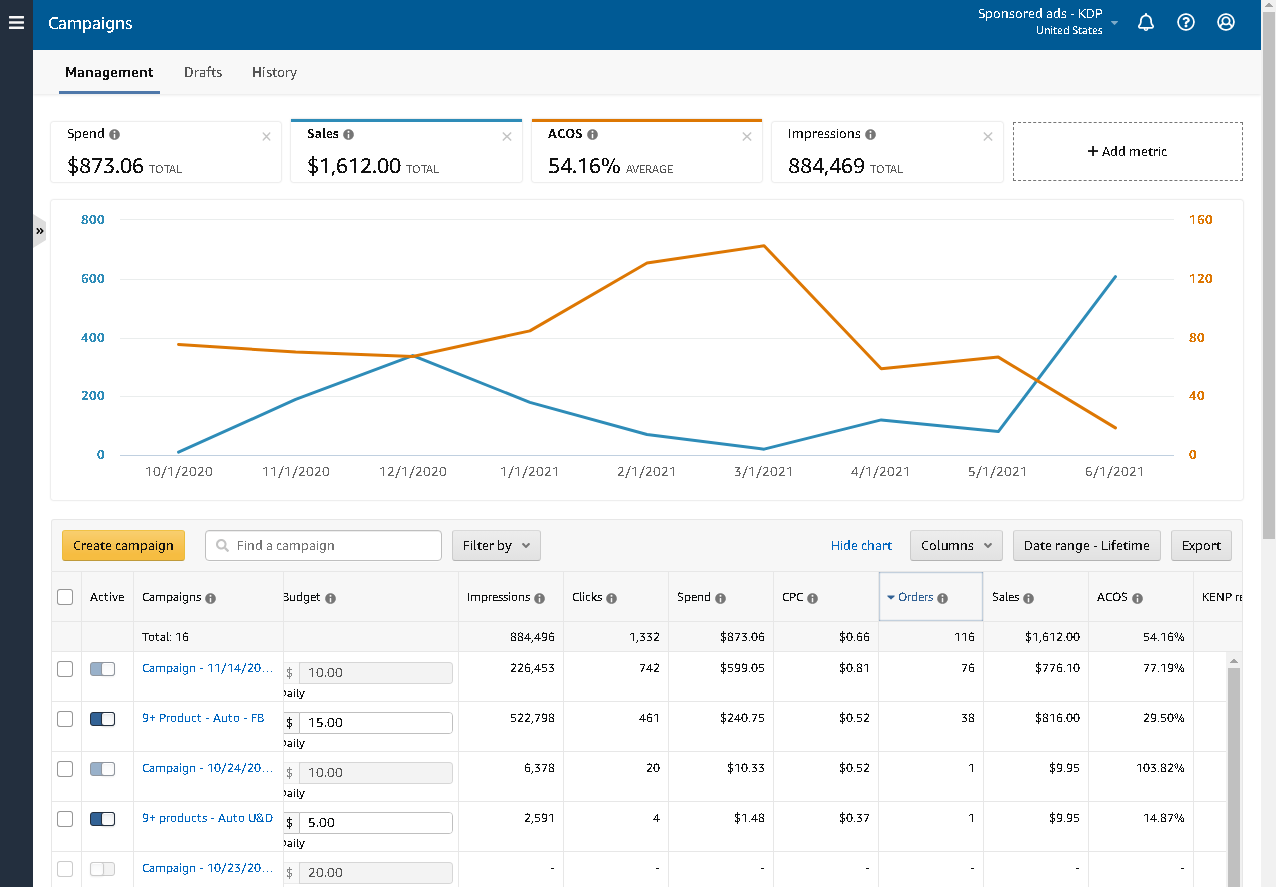The height and width of the screenshot is (887, 1276).
Task: Check the select-all campaigns checkbox
Action: tap(65, 597)
